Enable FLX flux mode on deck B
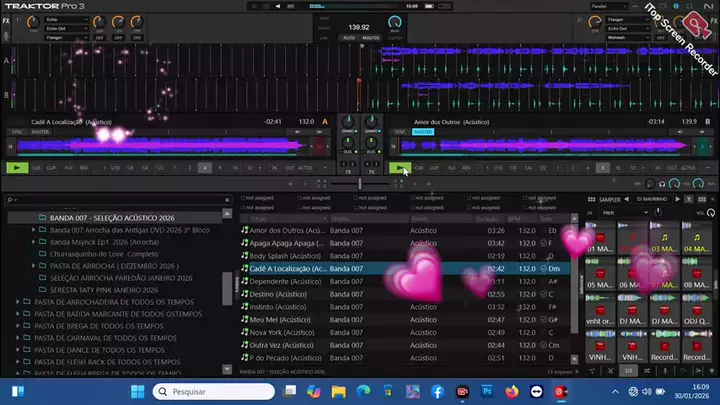 point(451,168)
